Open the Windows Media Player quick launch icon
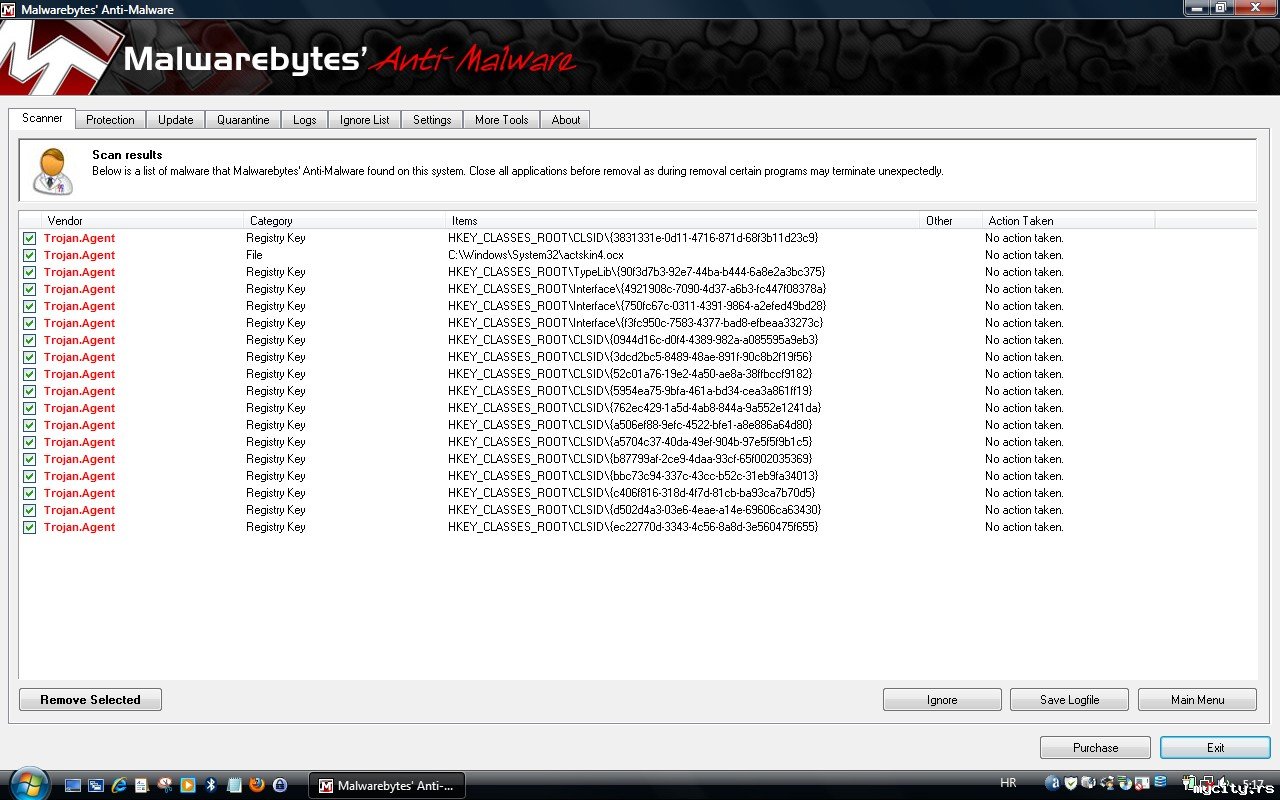1280x800 pixels. [x=187, y=785]
